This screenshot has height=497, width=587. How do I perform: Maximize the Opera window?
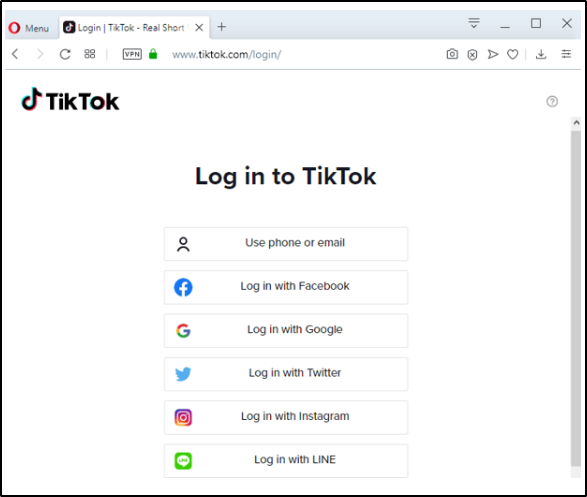tap(536, 23)
